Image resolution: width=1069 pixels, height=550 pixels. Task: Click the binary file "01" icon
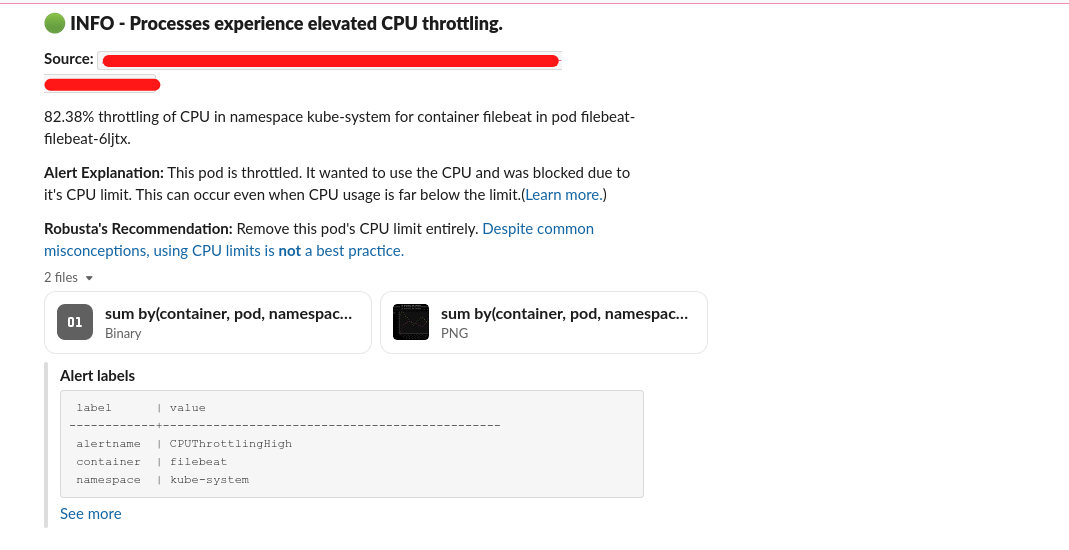(x=75, y=322)
